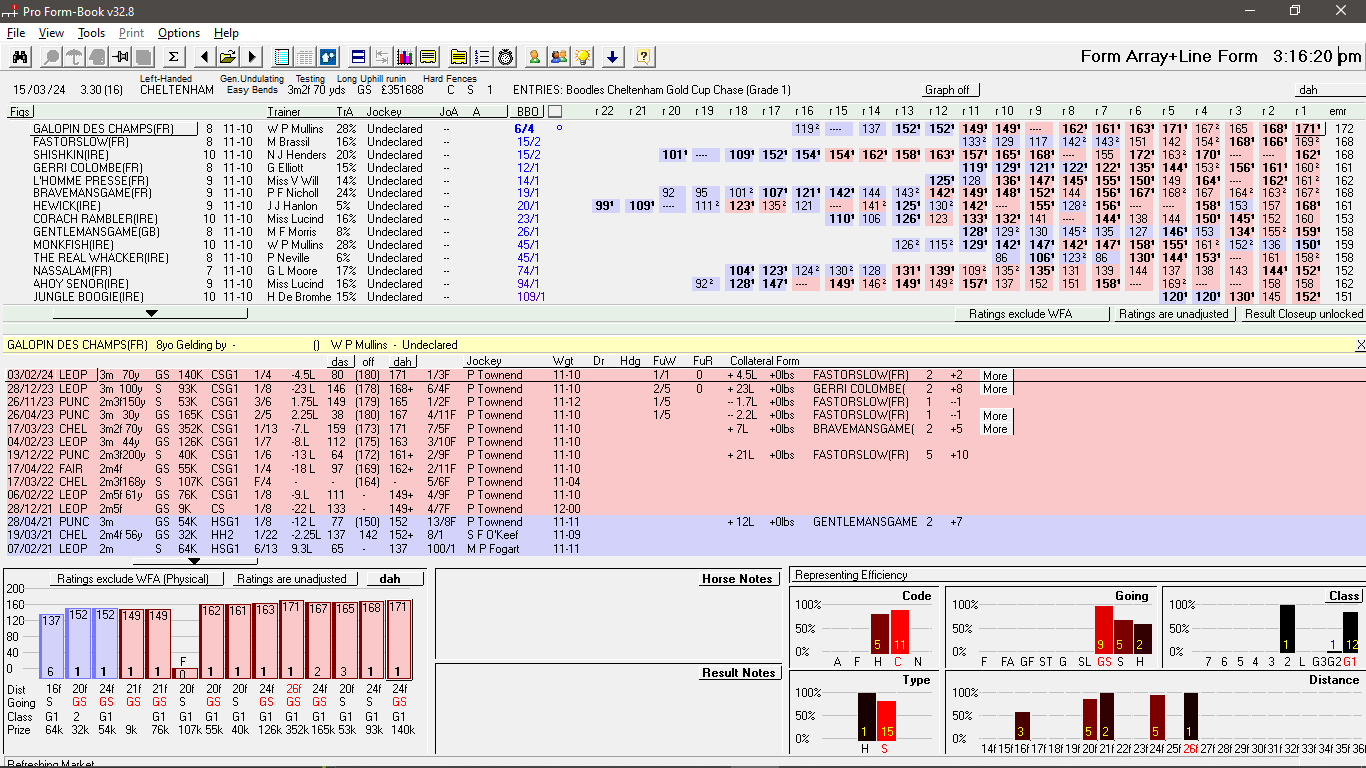
Task: Click the blue down arrow download icon
Action: pyautogui.click(x=613, y=57)
